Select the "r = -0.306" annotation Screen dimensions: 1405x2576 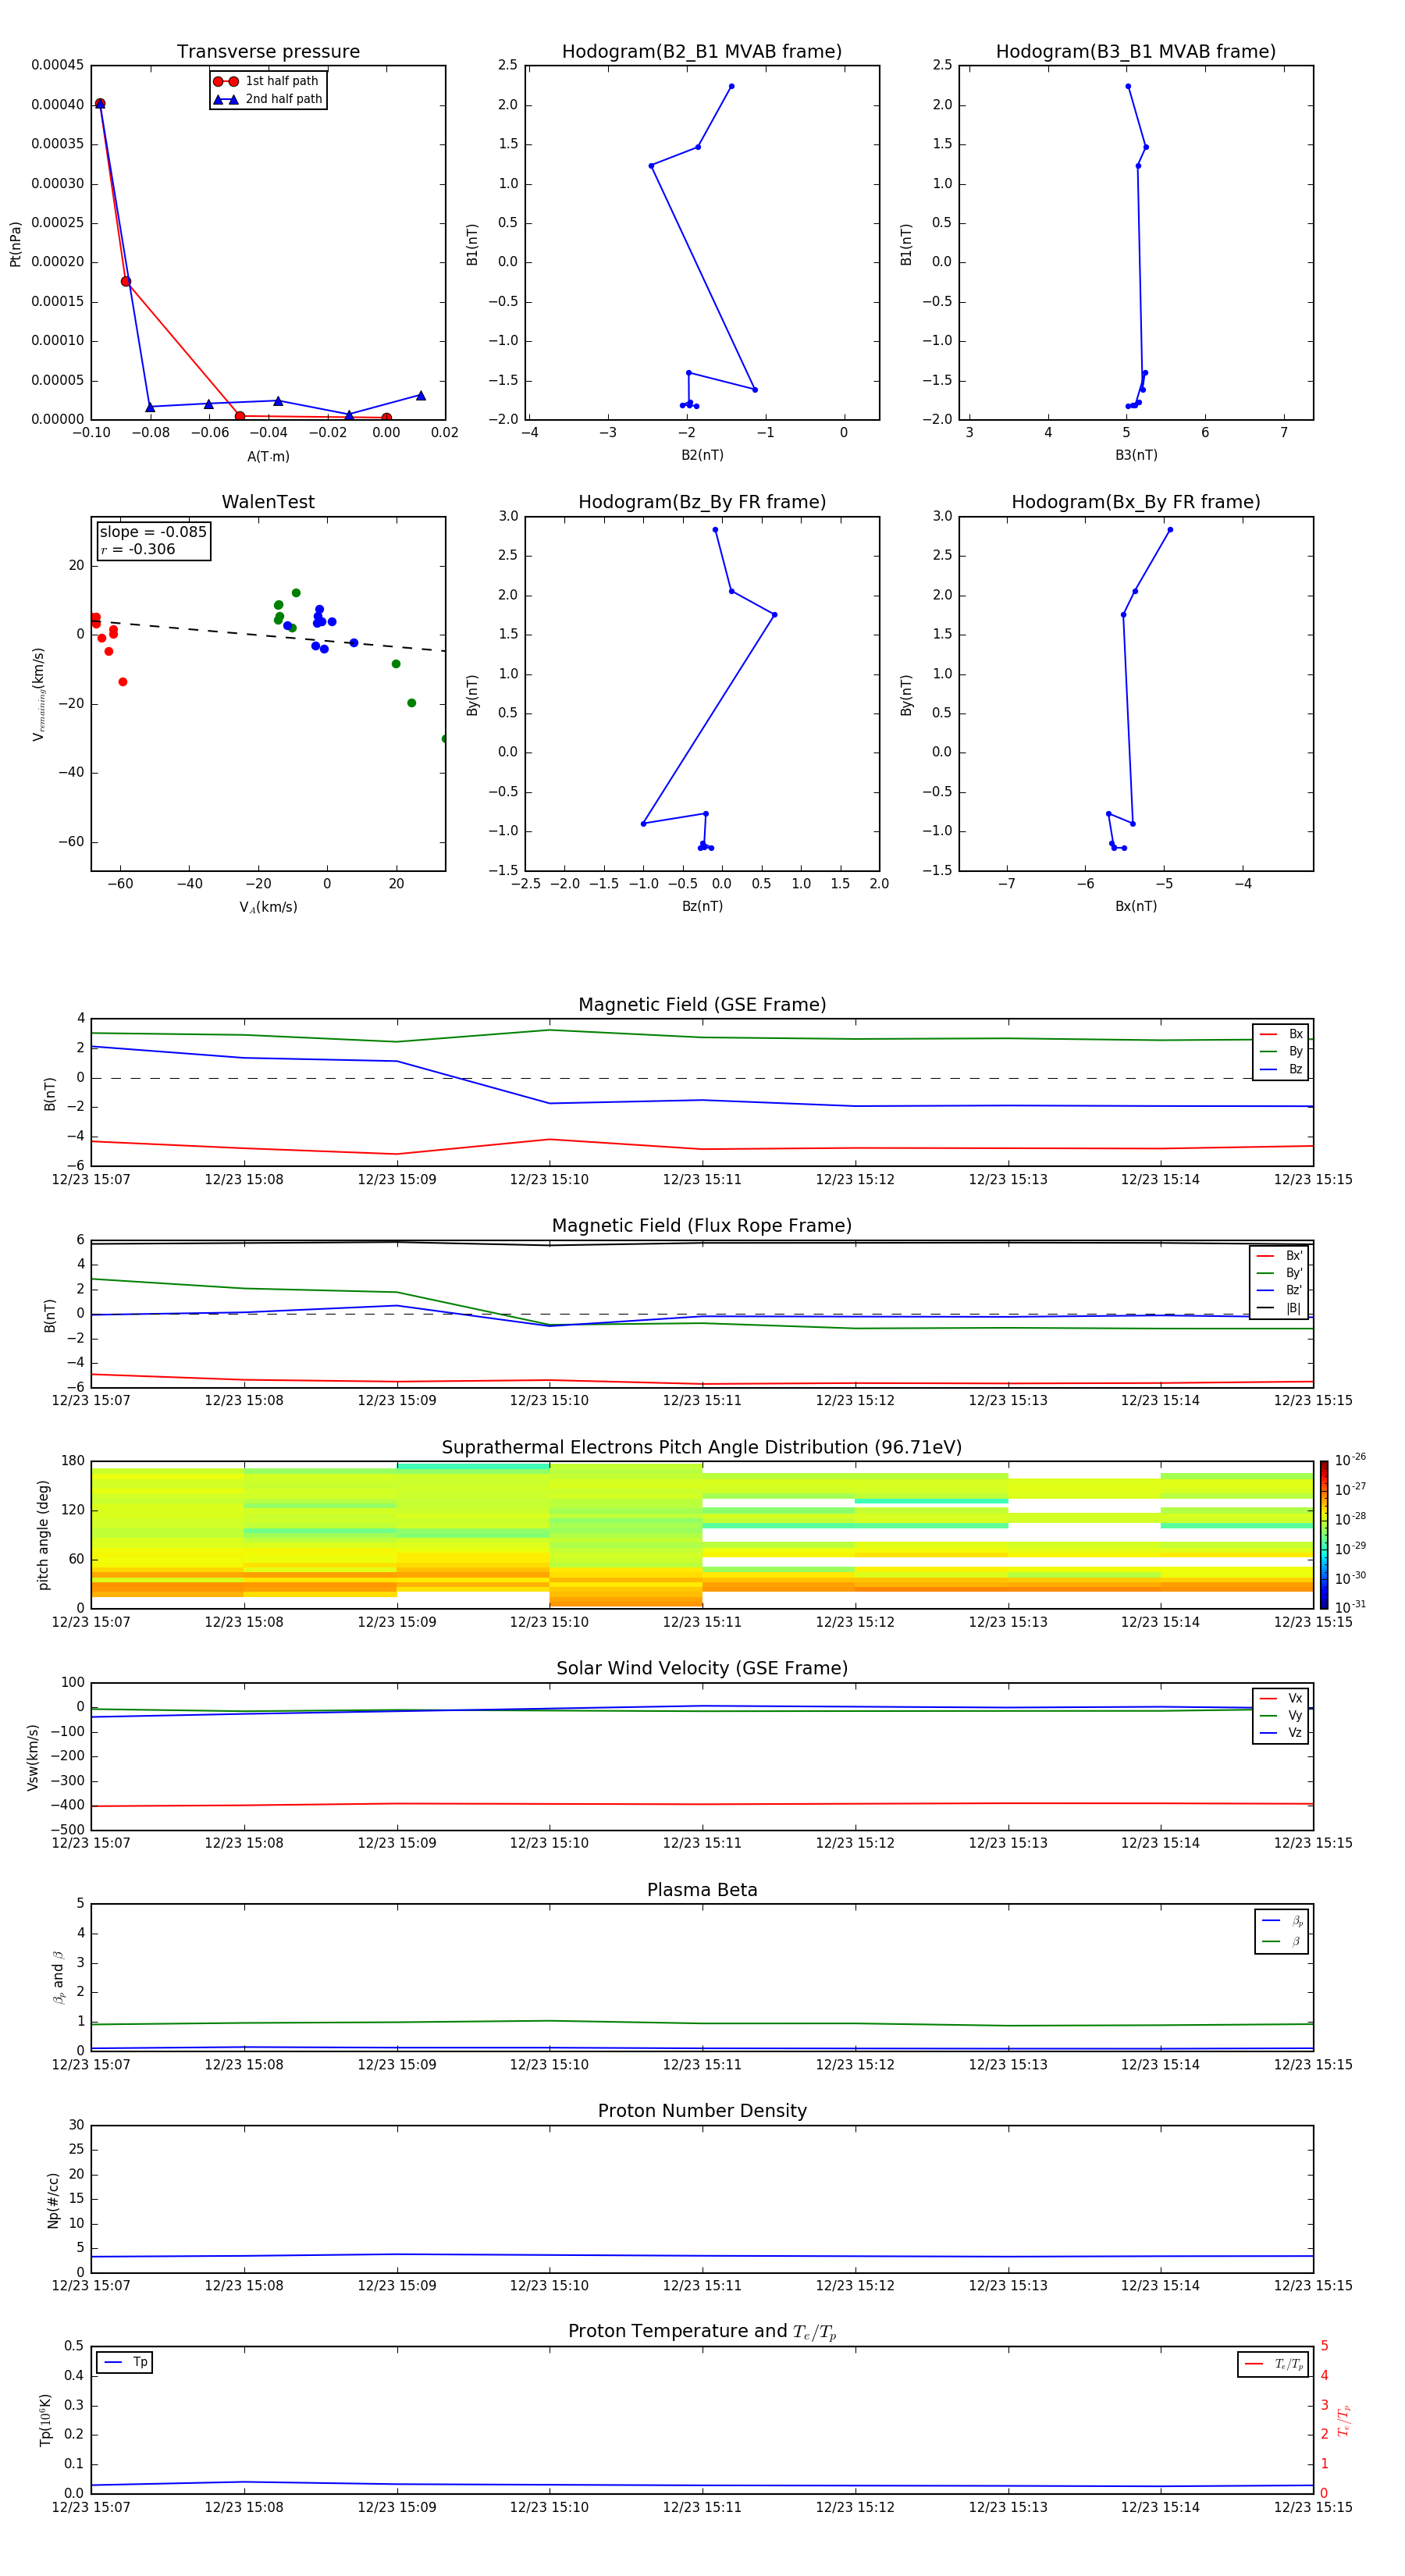point(138,549)
